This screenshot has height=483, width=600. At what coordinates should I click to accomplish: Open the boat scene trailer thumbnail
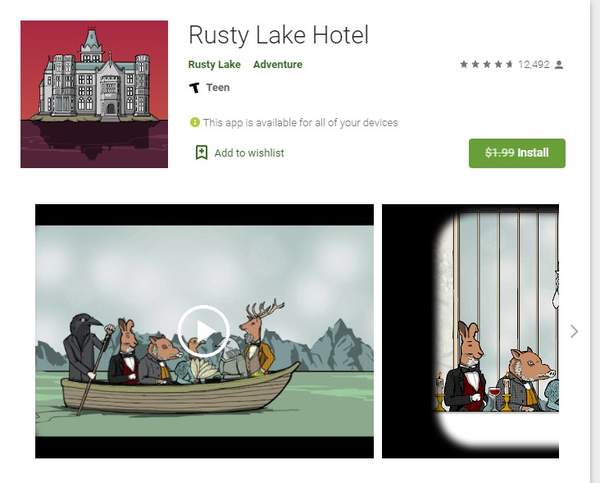coord(204,331)
